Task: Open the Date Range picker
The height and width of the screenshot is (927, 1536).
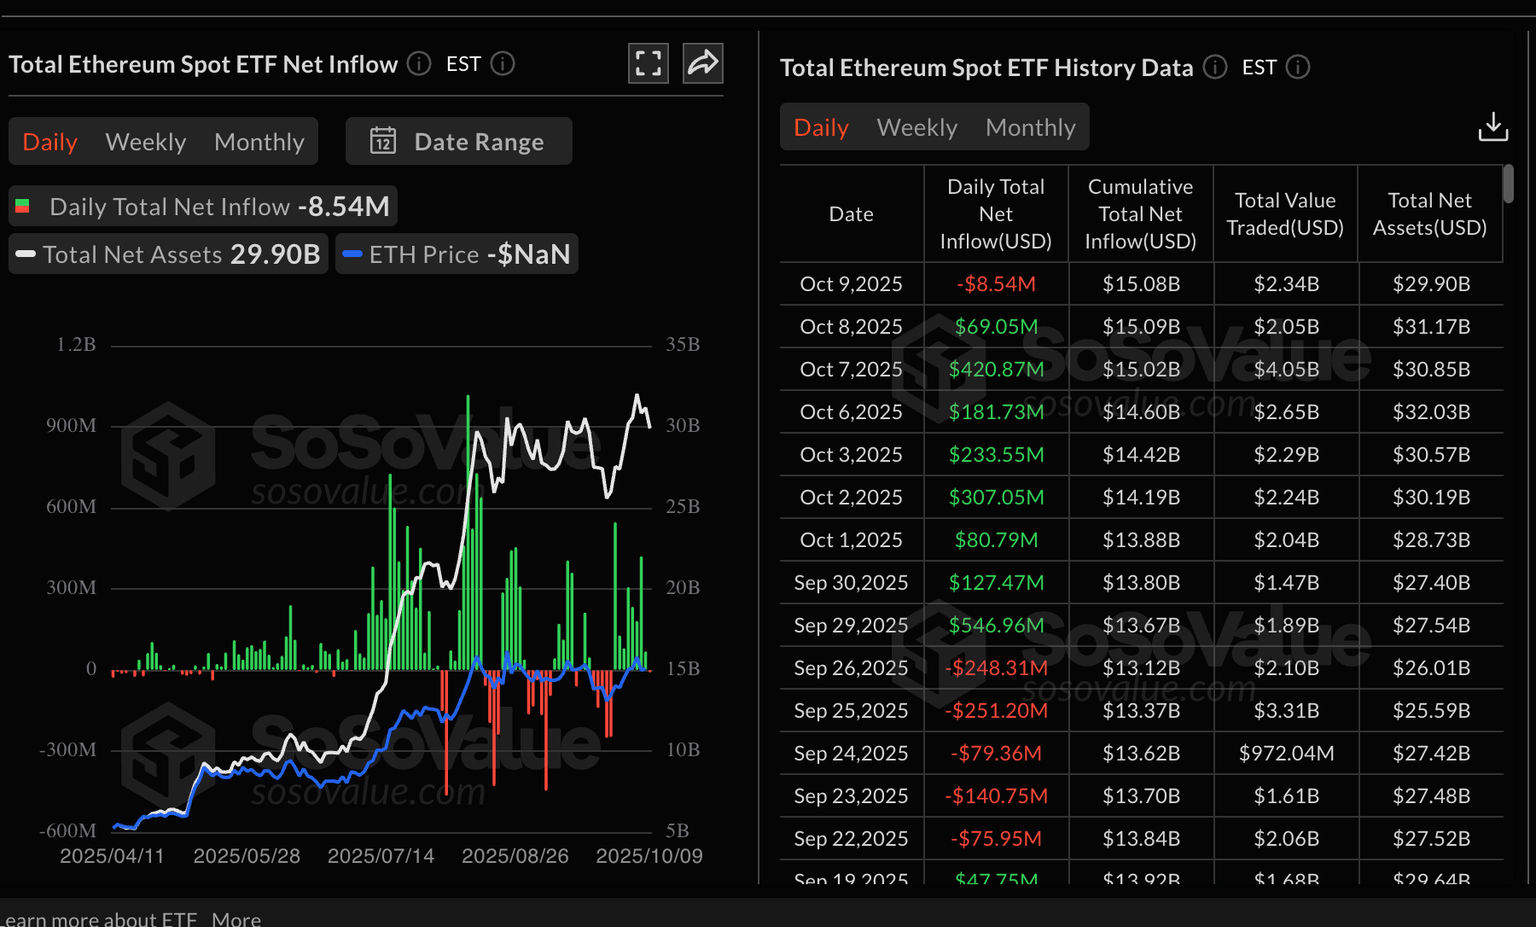Action: pyautogui.click(x=459, y=141)
